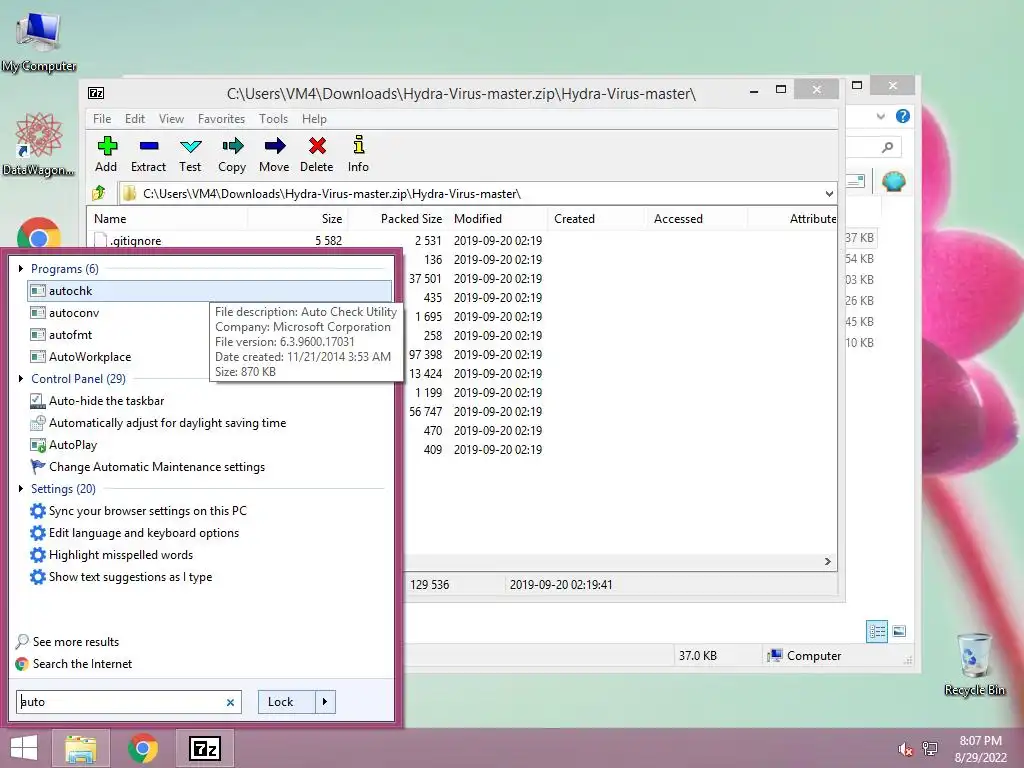Open Help in the Explorer window behind
This screenshot has width=1024, height=768.
[x=903, y=116]
